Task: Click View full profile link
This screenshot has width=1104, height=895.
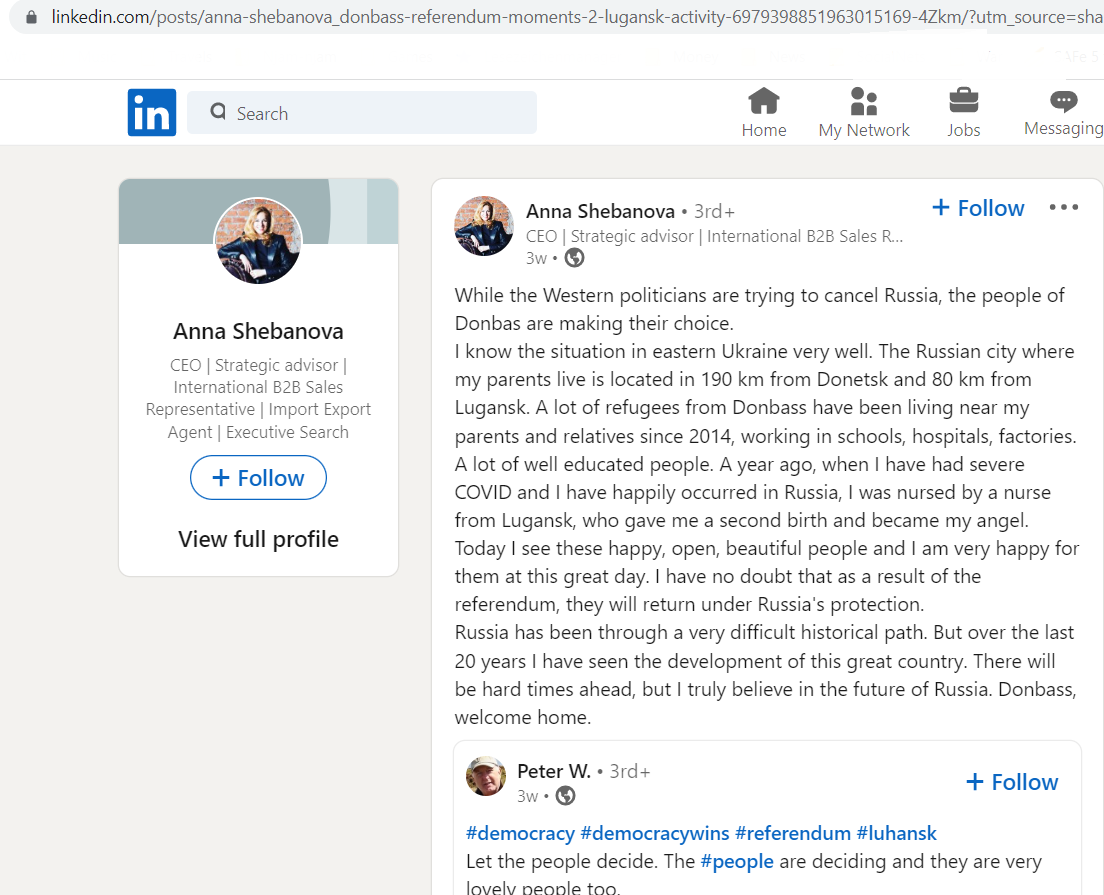Action: (258, 539)
